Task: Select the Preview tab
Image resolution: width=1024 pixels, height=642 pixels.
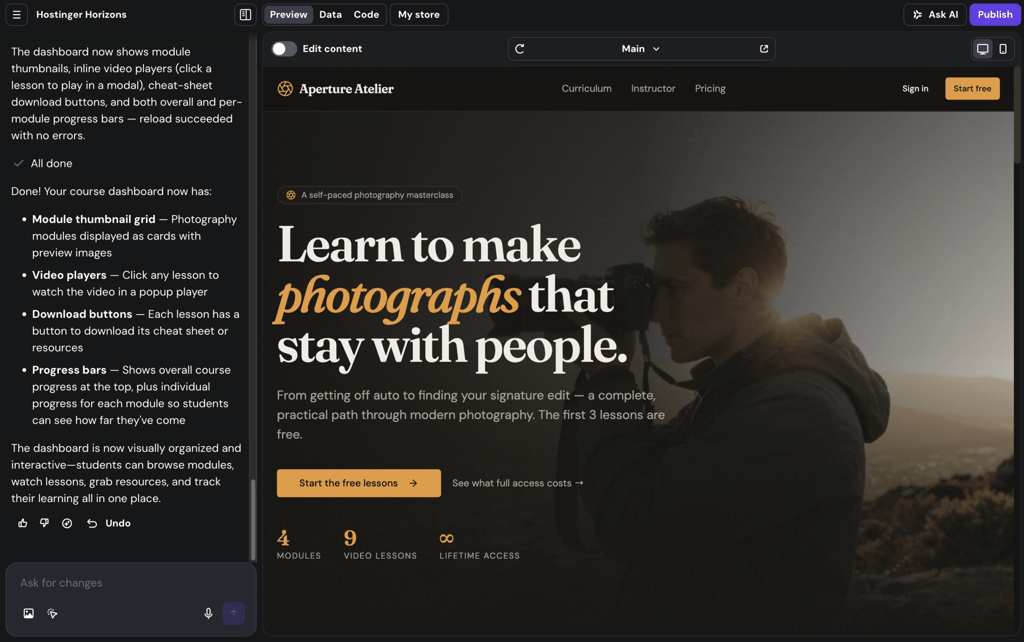Action: point(288,14)
